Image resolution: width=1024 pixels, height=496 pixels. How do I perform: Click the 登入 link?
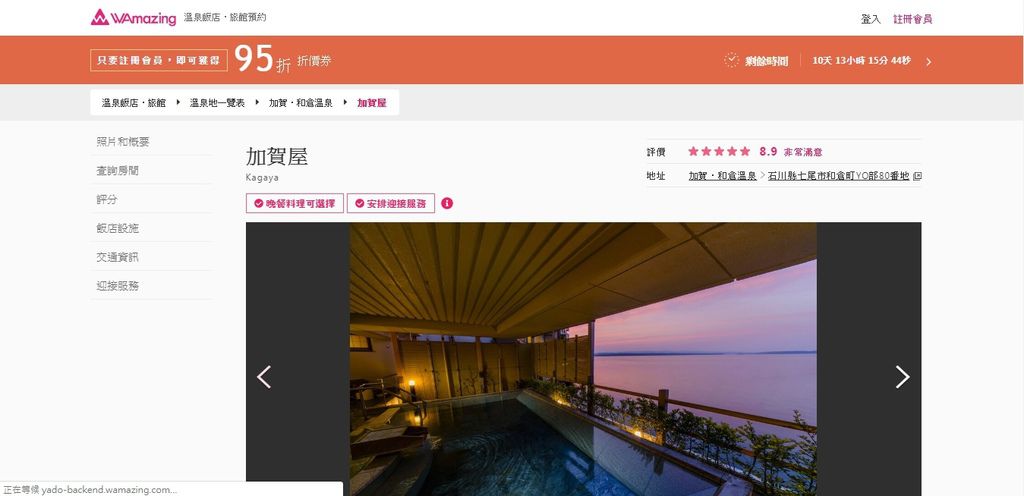click(x=871, y=19)
